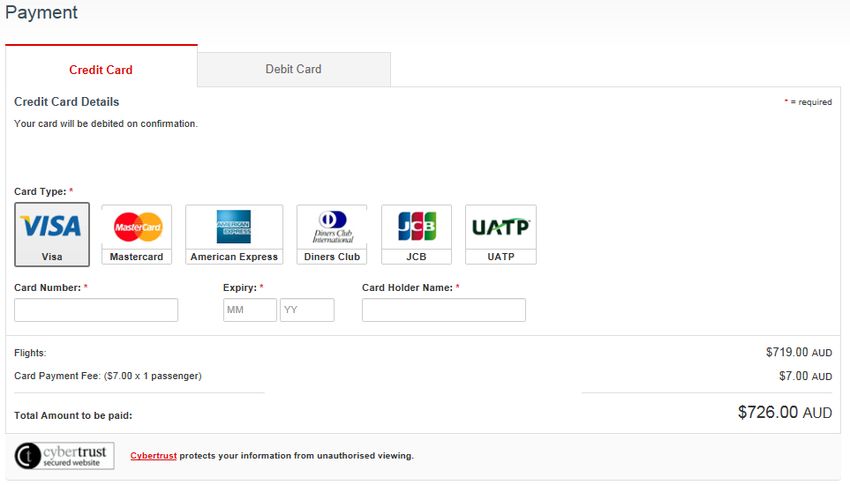Focus the Card Holder Name field
Image resolution: width=850 pixels, height=485 pixels.
[444, 310]
